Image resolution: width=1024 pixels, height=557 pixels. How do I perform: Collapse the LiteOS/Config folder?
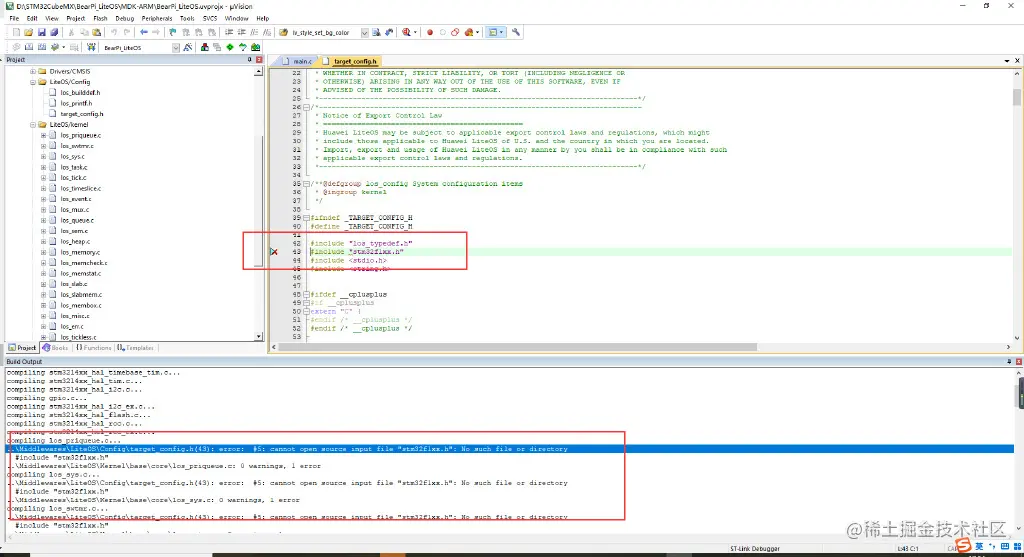[33, 82]
